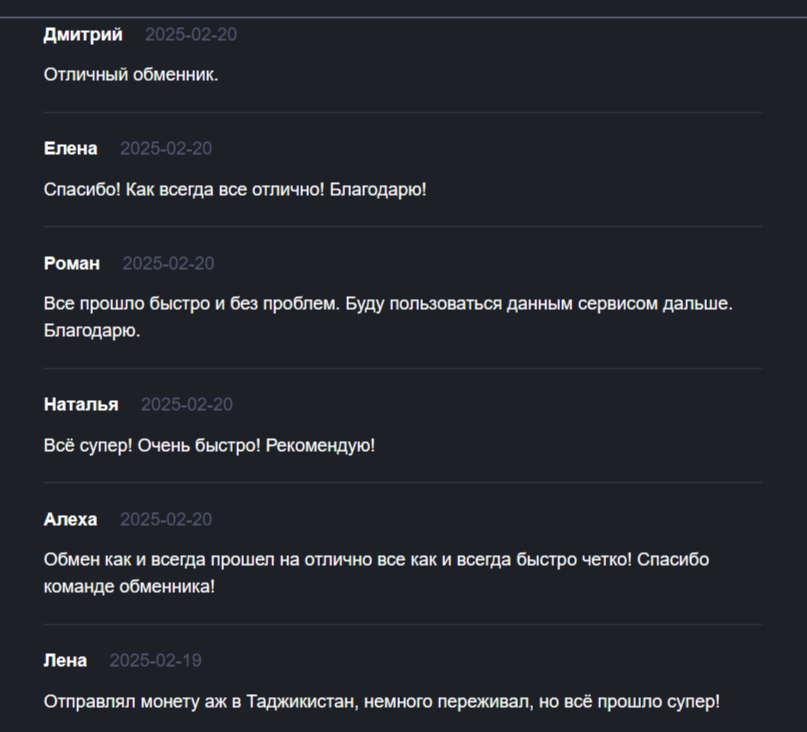
Task: Click the date next to Дмитрий
Action: (190, 35)
